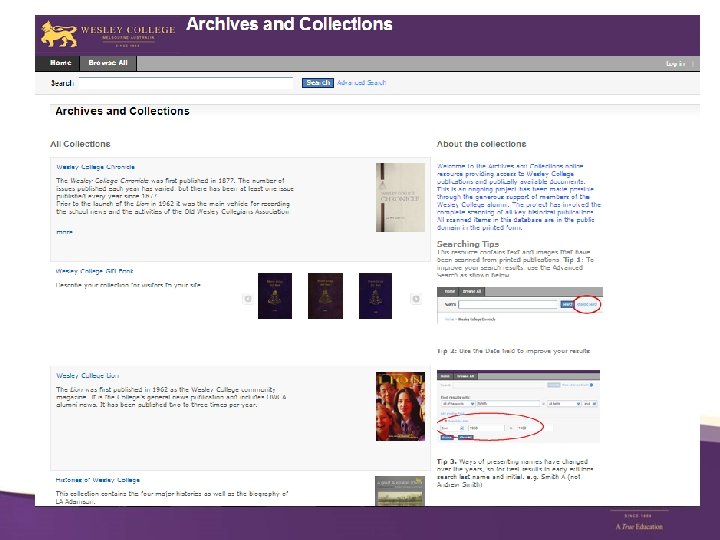Viewport: 720px width, 540px height.
Task: Click the Tip 1 advanced search example image
Action: tap(520, 305)
